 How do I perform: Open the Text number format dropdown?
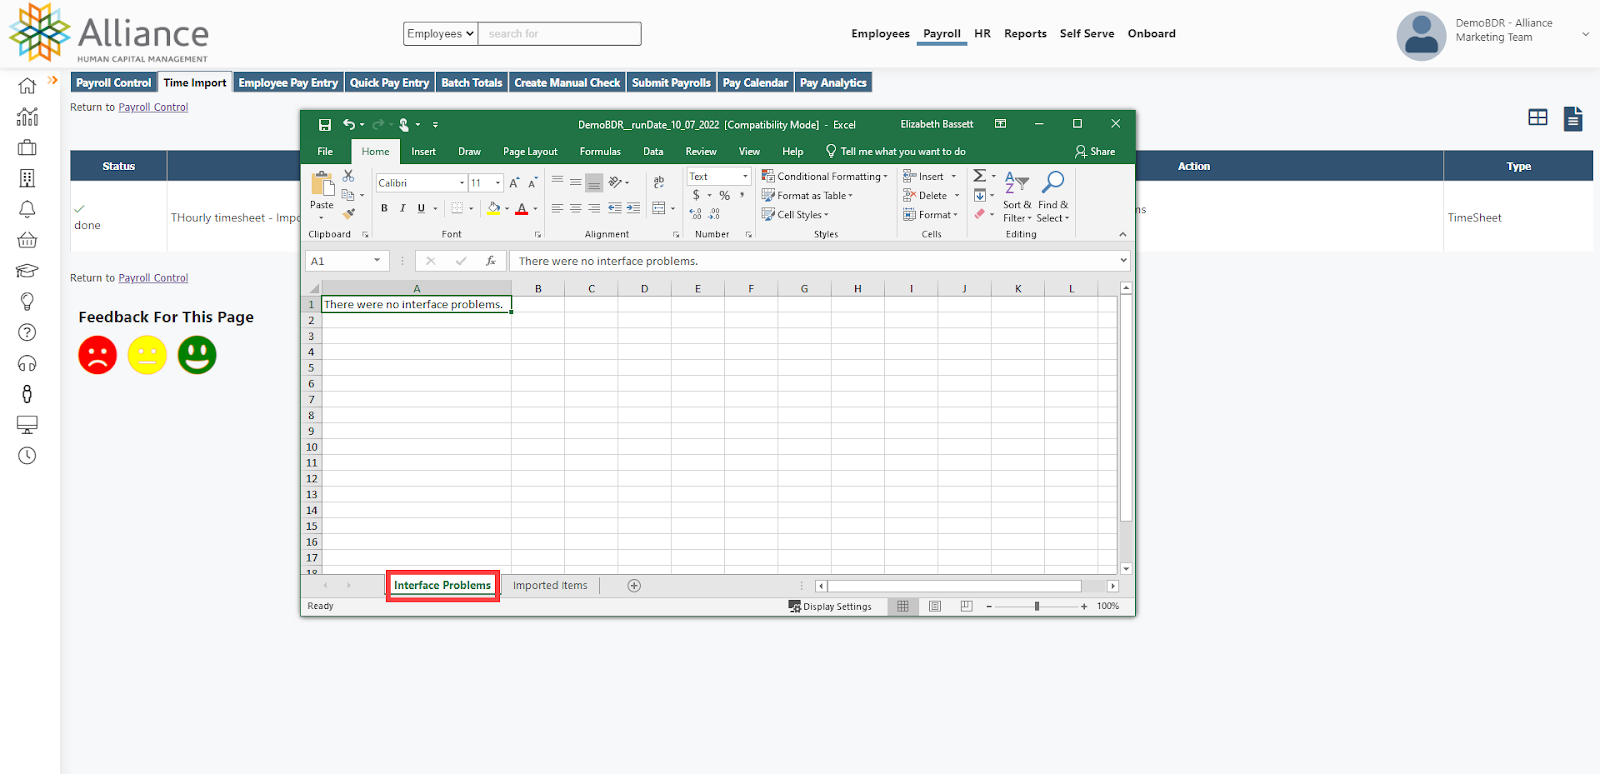(x=745, y=176)
